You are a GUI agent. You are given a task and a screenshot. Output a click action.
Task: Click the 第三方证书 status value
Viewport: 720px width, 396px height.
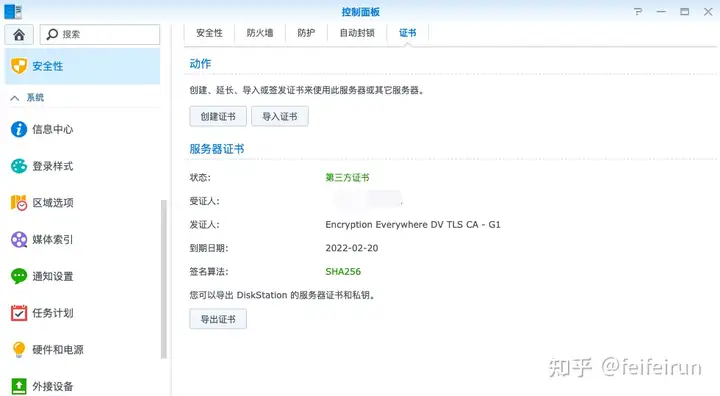tap(347, 177)
